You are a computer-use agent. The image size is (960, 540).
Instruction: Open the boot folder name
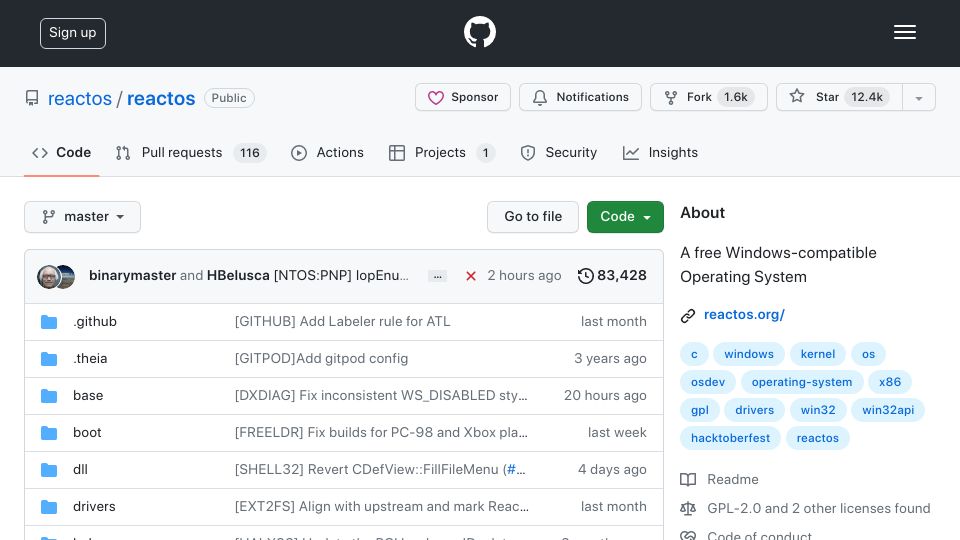click(x=87, y=432)
